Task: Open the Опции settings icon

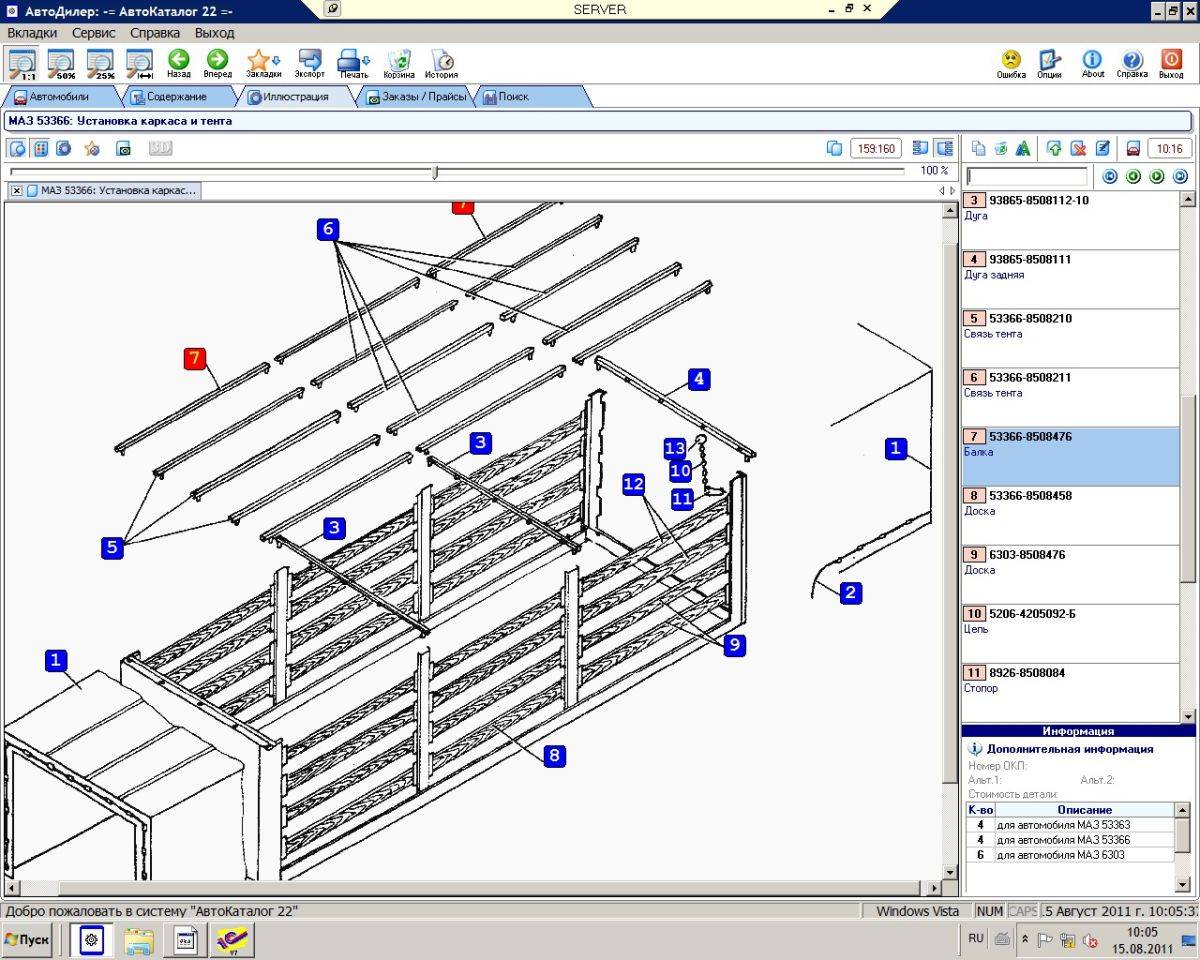Action: (1049, 63)
